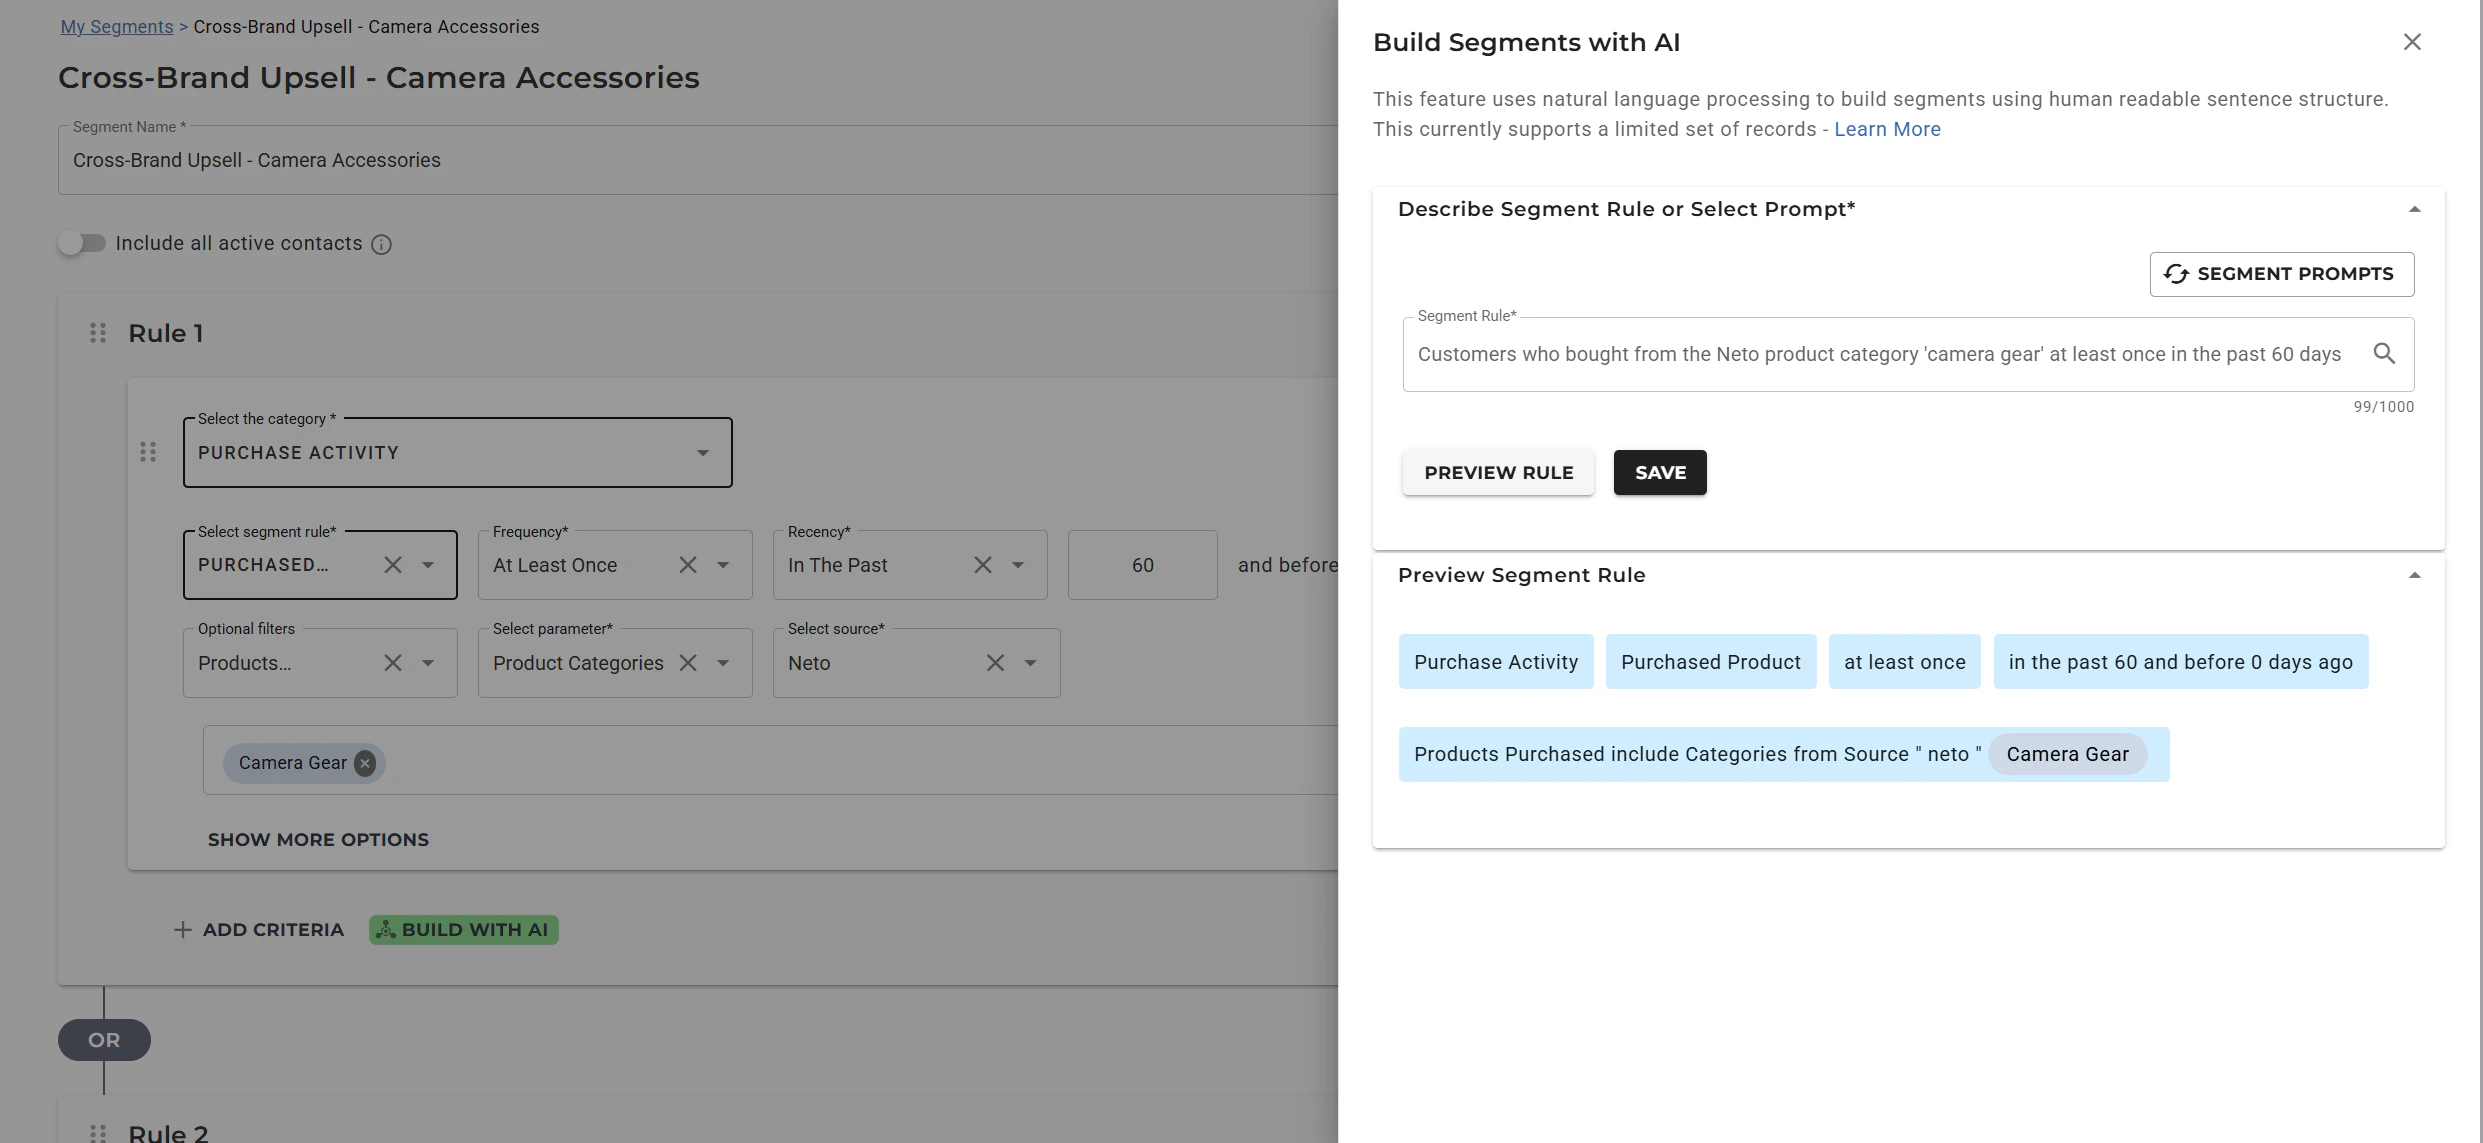This screenshot has height=1143, width=2483.
Task: Remove the Neto source using its clear icon
Action: (995, 663)
